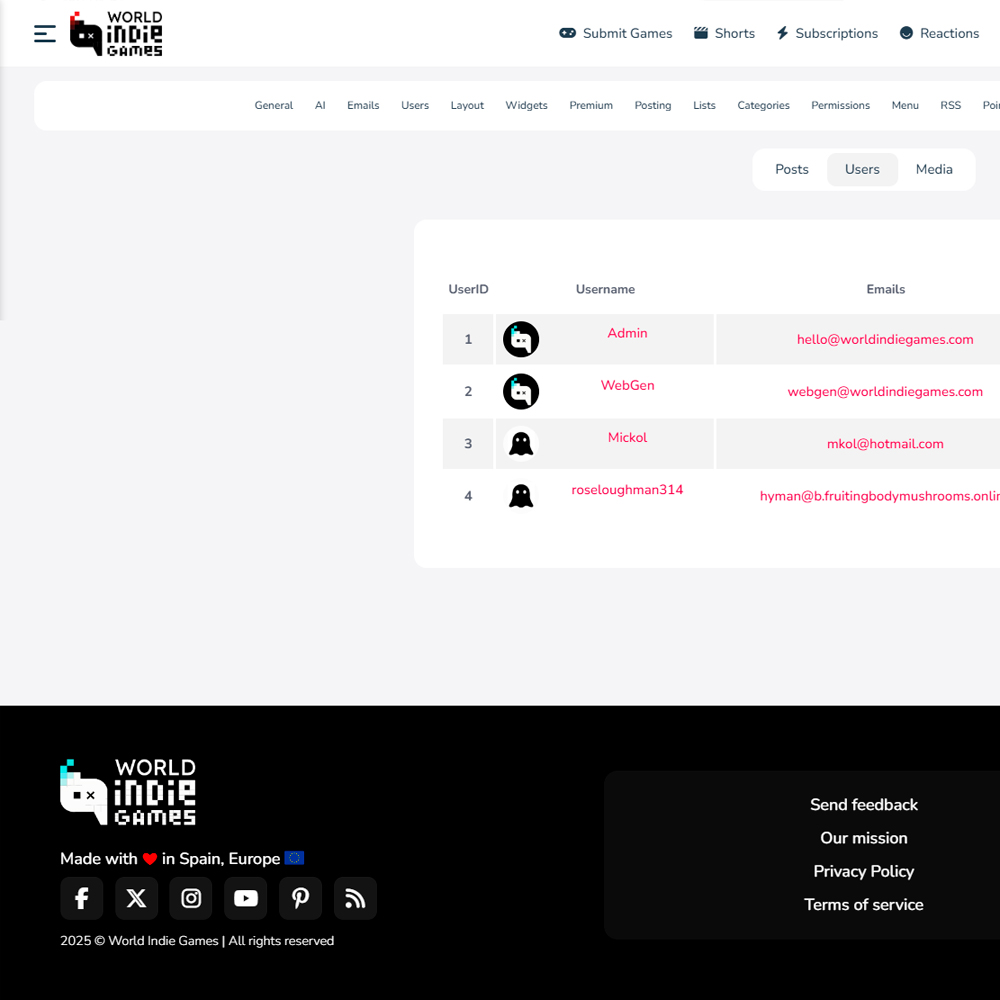The image size is (1000, 1000).
Task: Switch to the Media tab
Action: (934, 170)
